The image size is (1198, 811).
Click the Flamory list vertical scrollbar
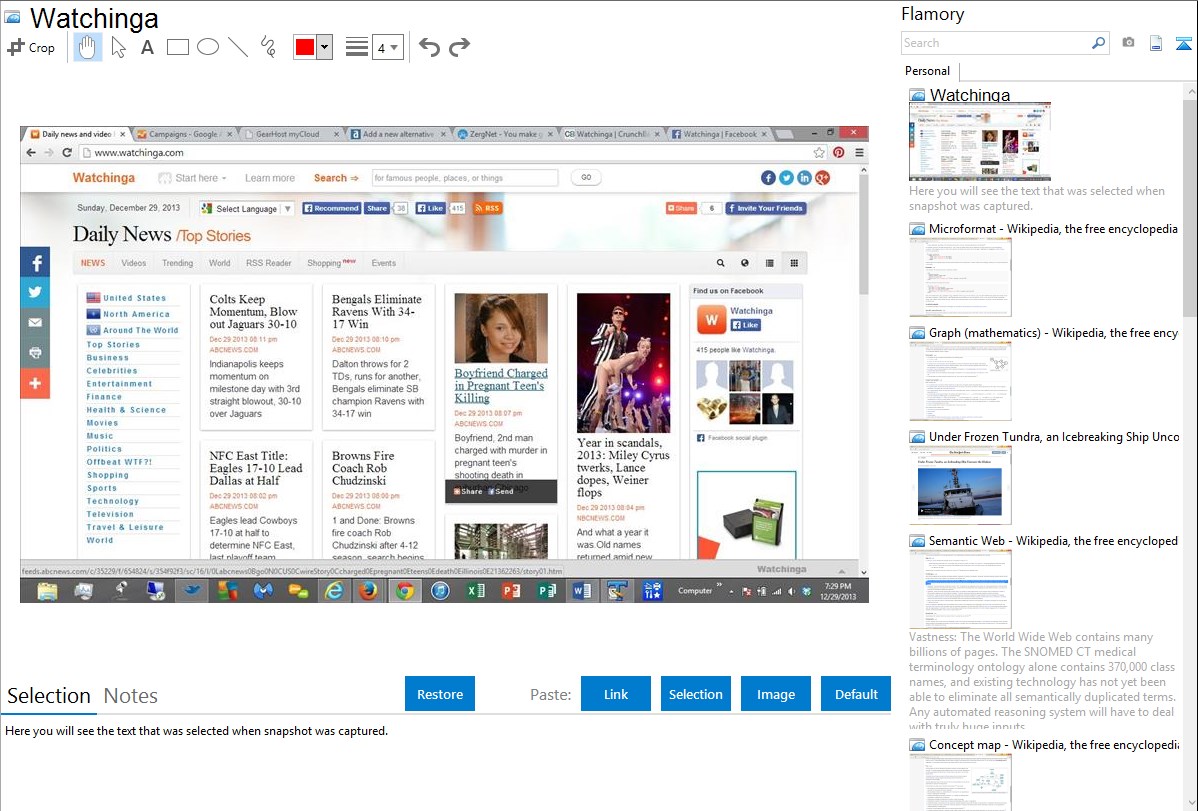1190,206
